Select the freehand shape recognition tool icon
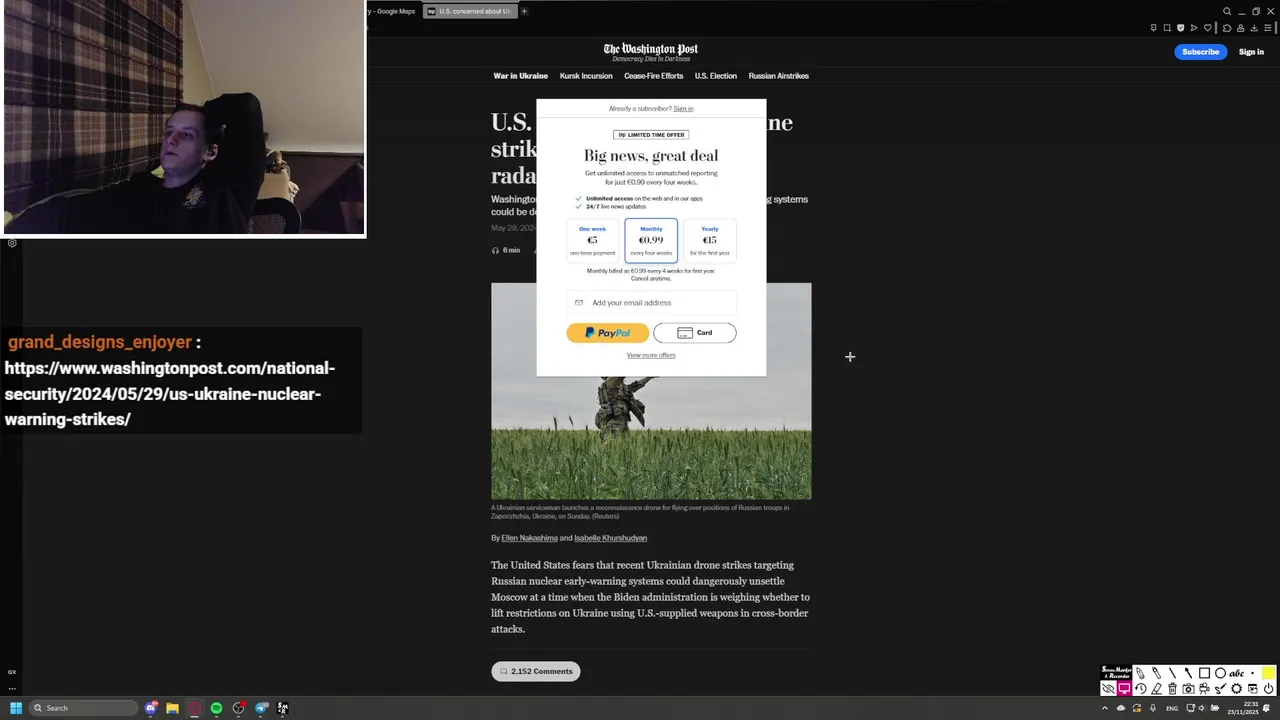The height and width of the screenshot is (720, 1280). [1220, 688]
